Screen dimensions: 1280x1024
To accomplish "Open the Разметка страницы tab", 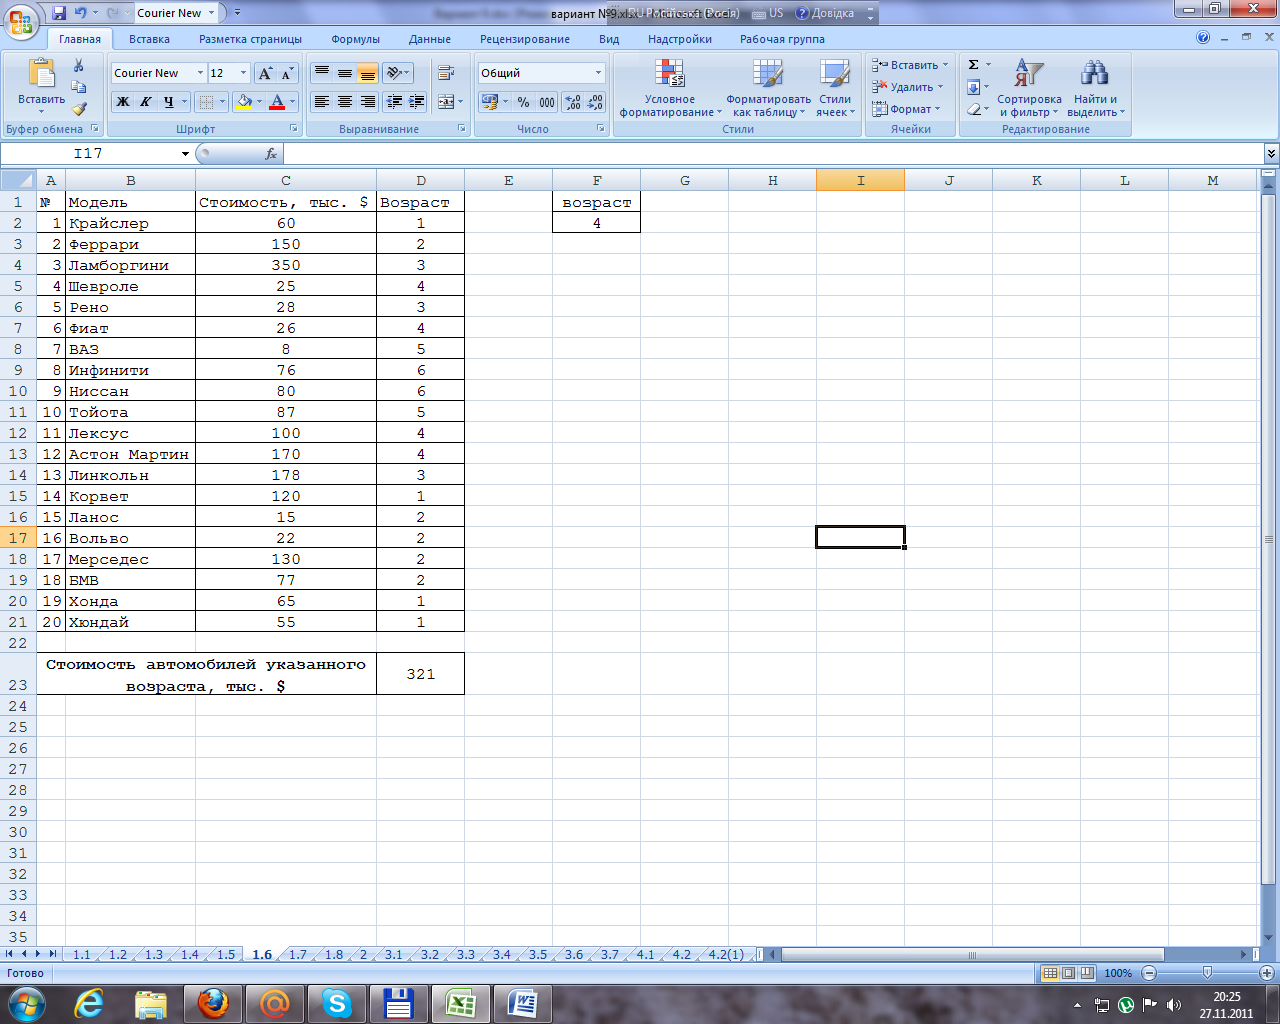I will pyautogui.click(x=250, y=39).
